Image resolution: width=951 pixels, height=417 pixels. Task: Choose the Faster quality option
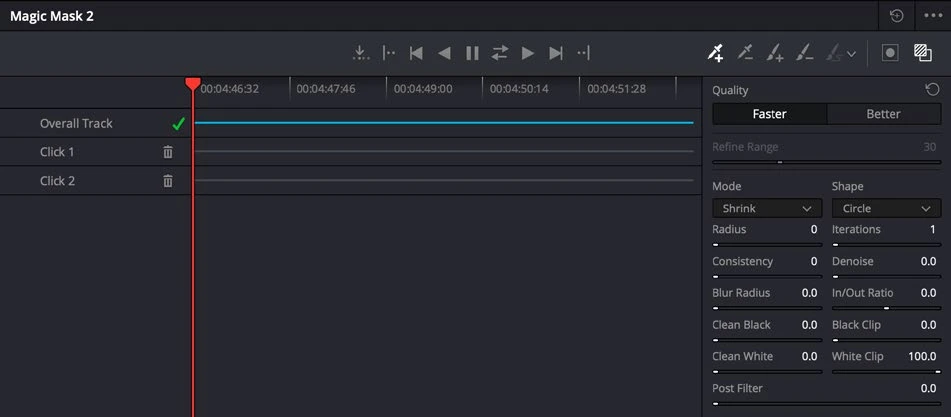point(769,114)
